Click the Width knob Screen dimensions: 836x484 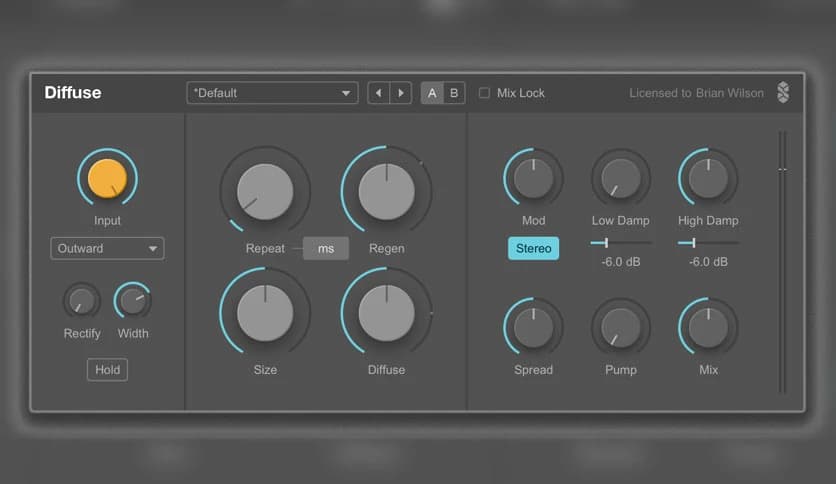click(x=133, y=301)
